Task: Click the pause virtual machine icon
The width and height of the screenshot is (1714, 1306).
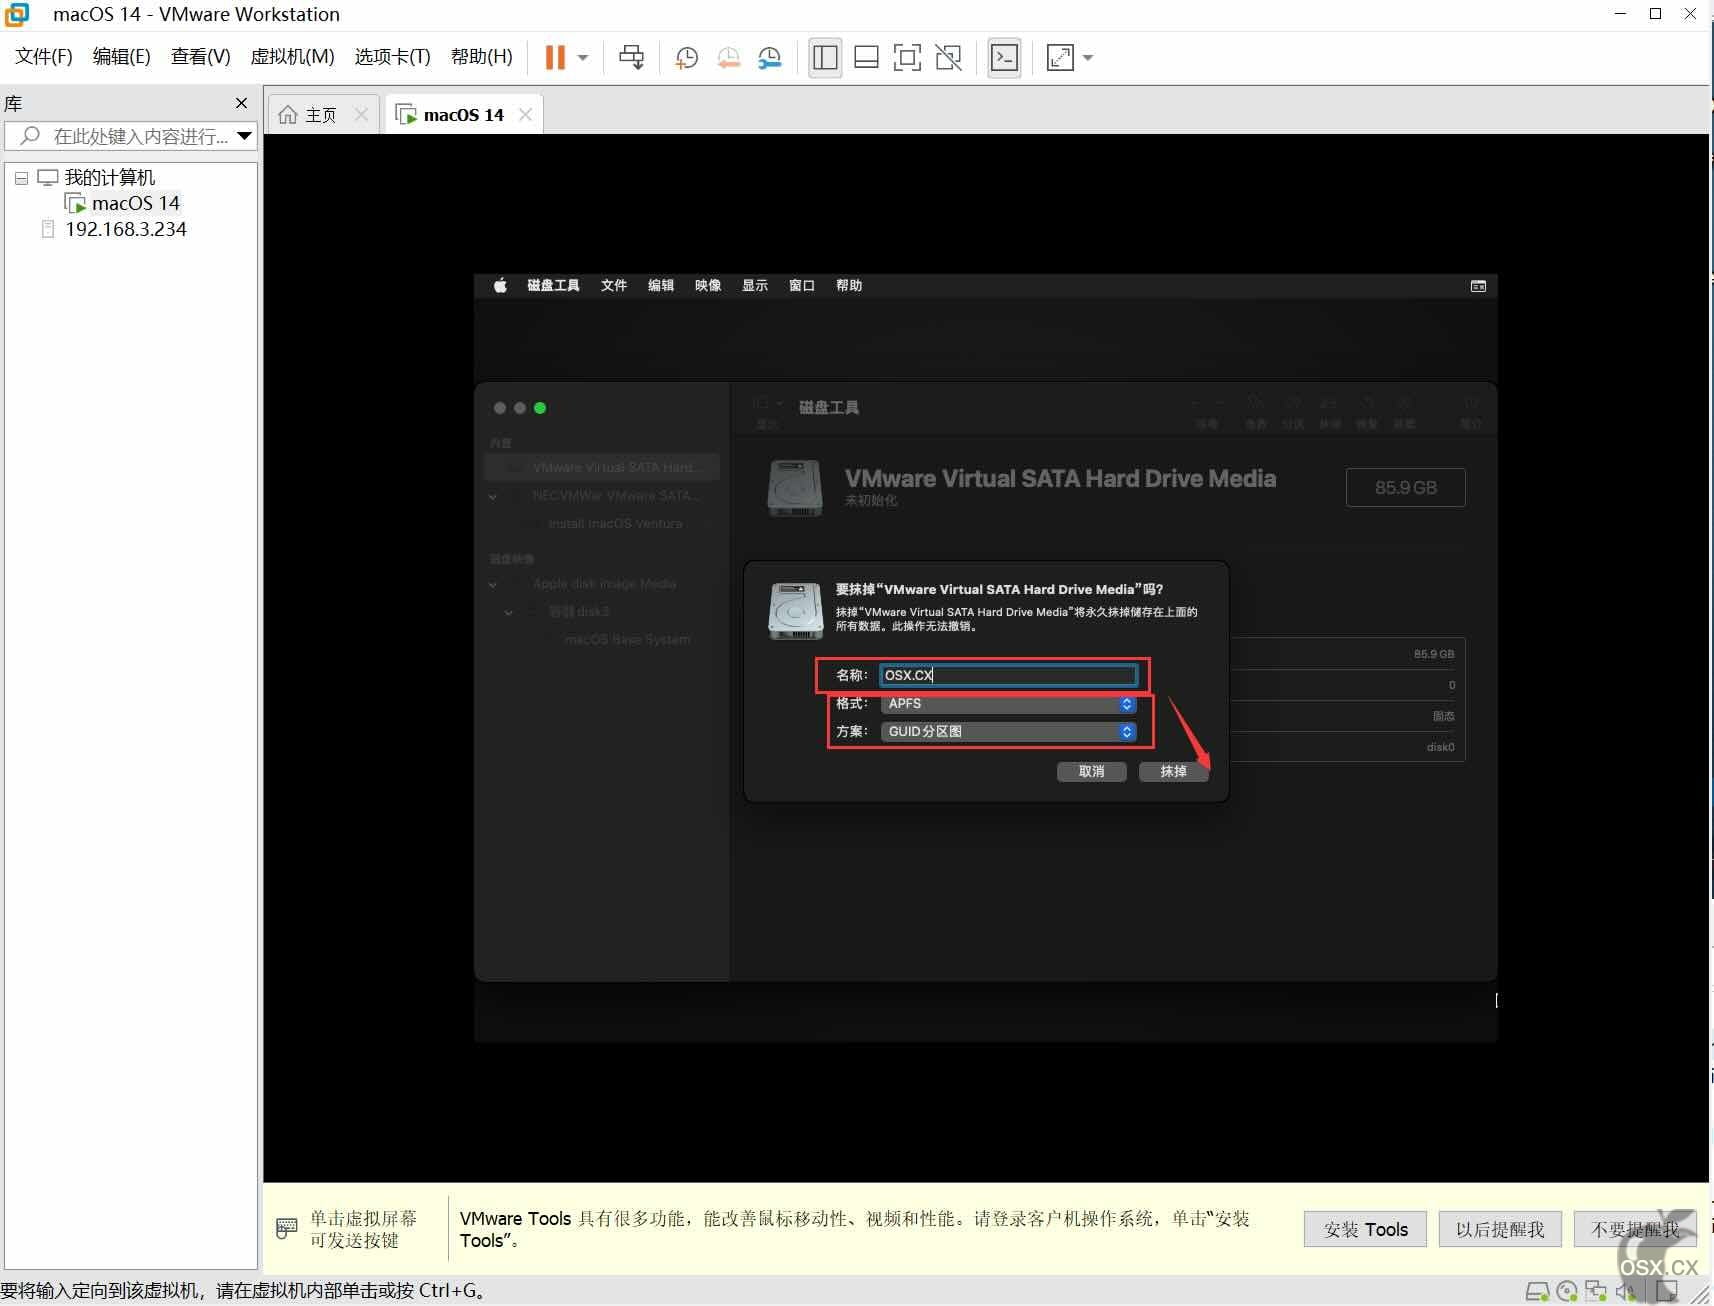Action: (555, 57)
